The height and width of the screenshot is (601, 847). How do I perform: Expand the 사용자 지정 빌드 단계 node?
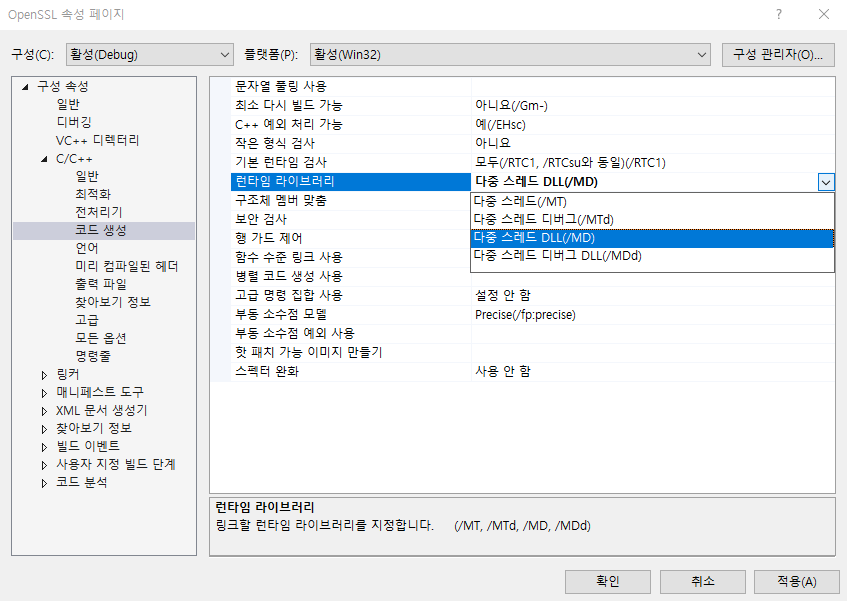[44, 464]
